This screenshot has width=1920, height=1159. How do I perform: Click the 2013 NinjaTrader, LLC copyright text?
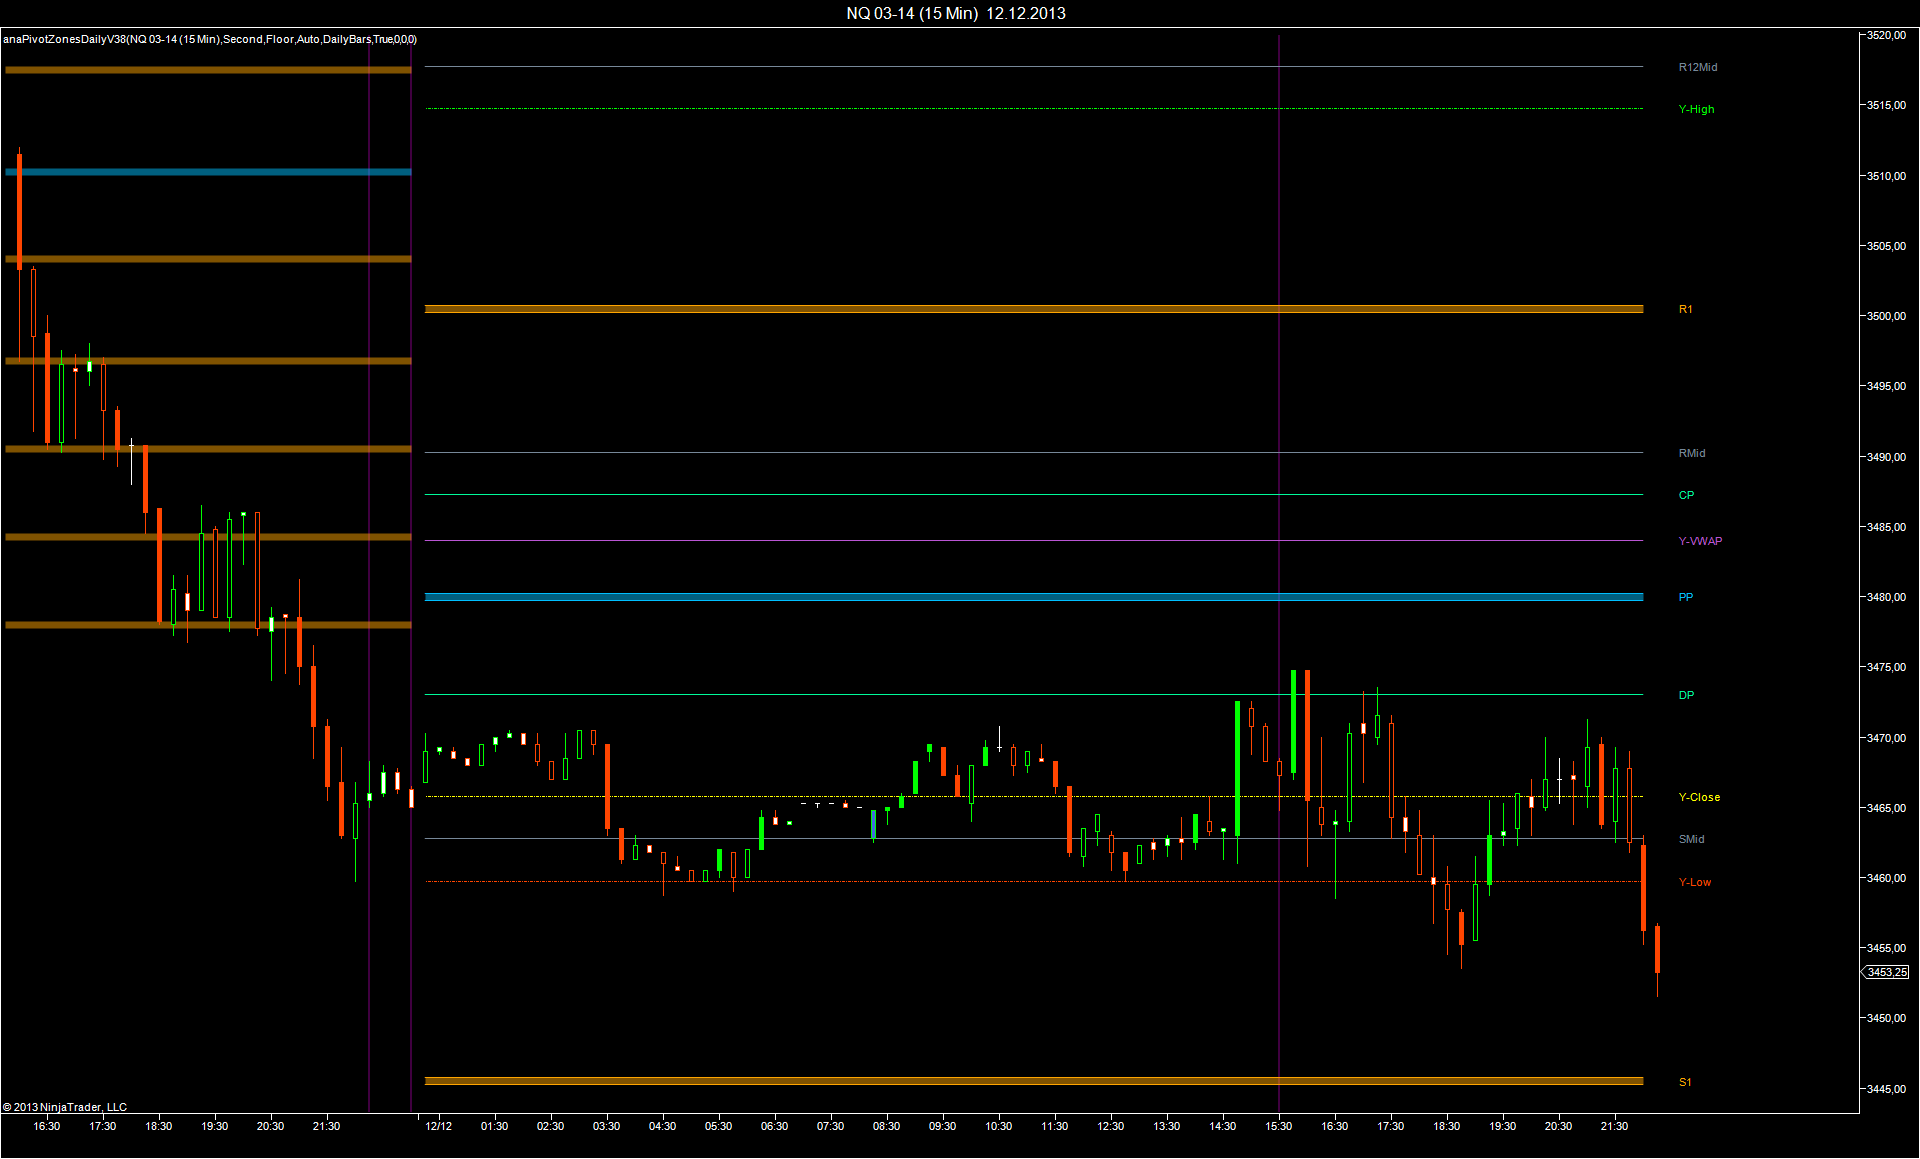click(65, 1107)
